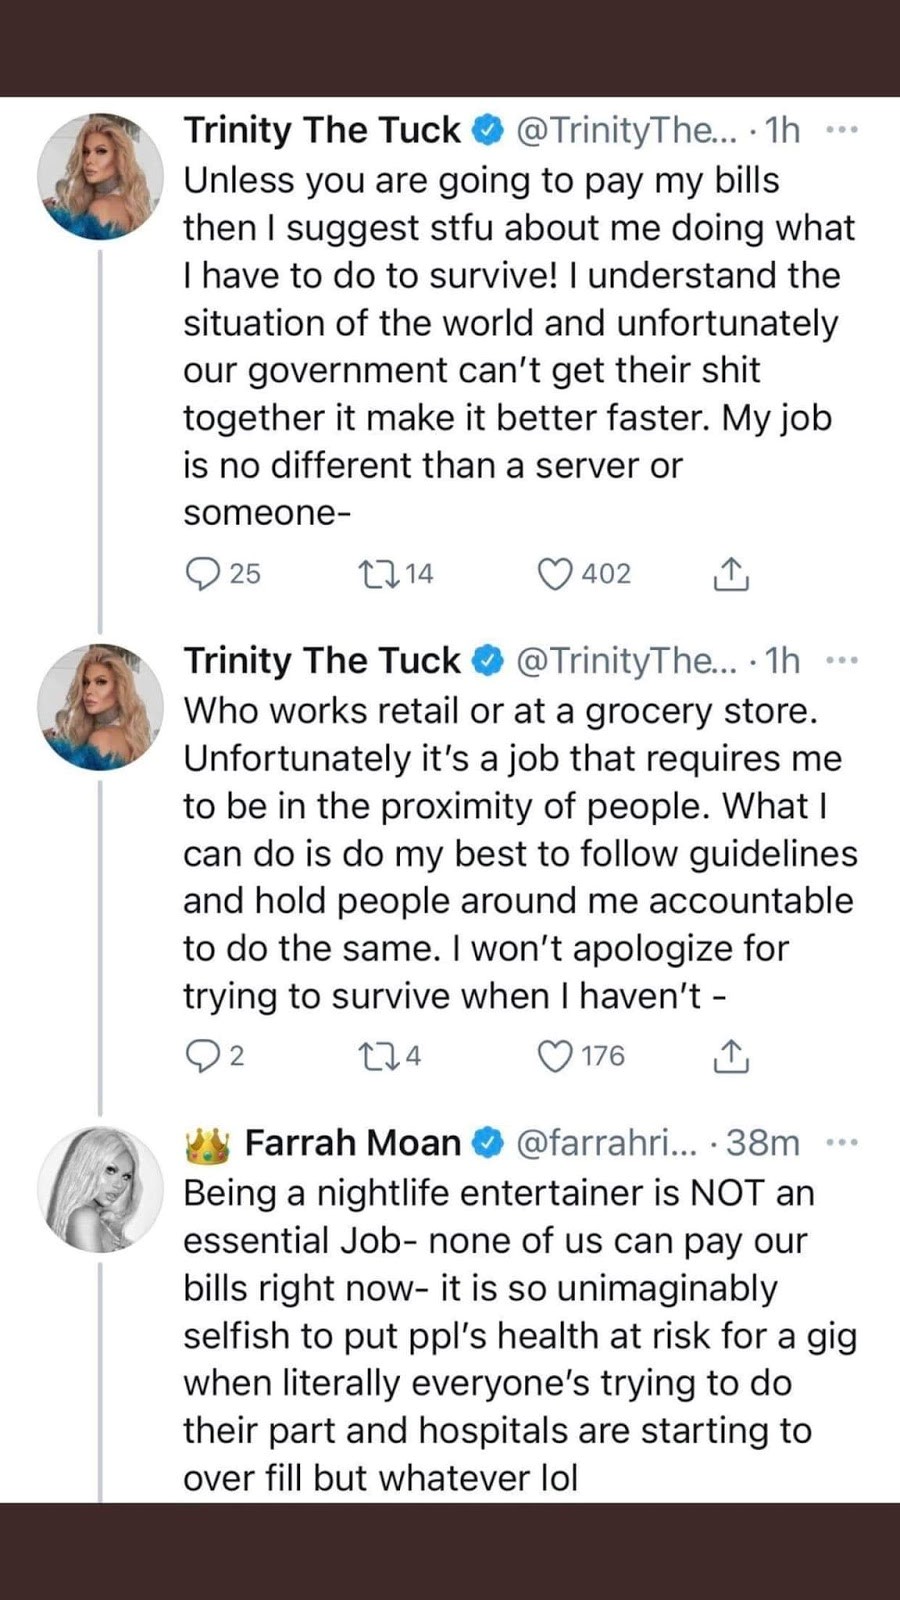This screenshot has height=1600, width=900.
Task: Share the first Trinity The Tuck tweet
Action: [x=731, y=574]
